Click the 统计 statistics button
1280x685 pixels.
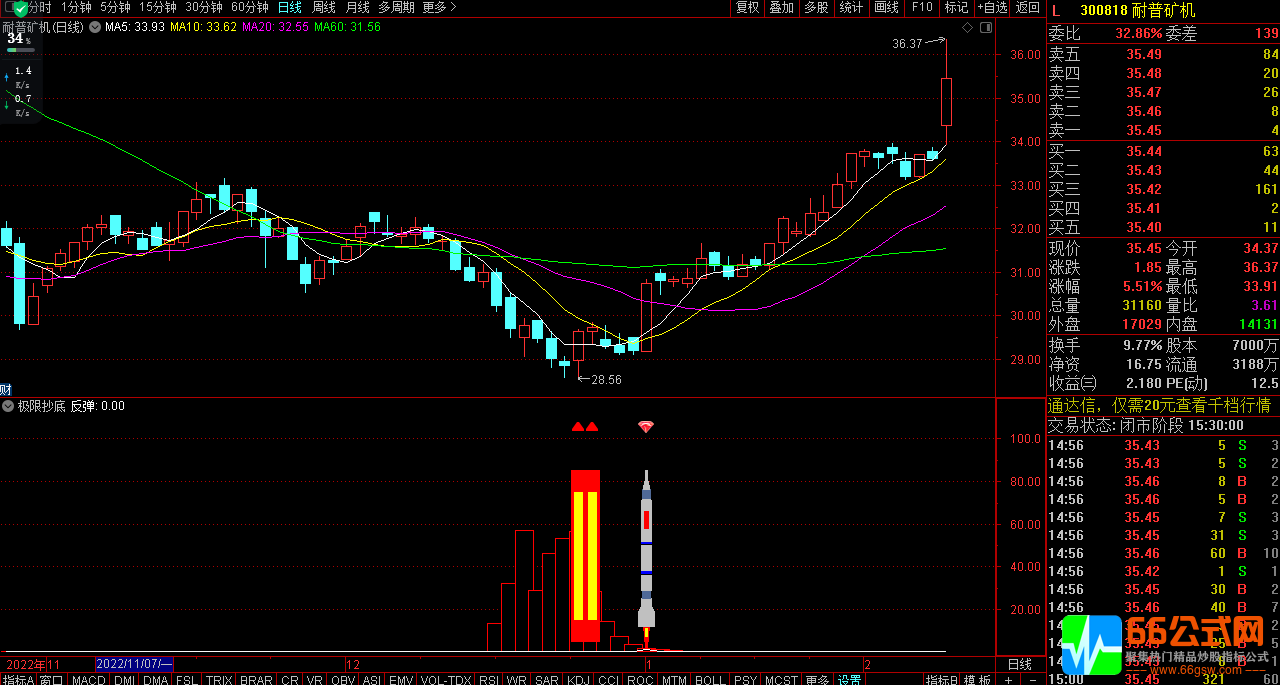click(851, 7)
